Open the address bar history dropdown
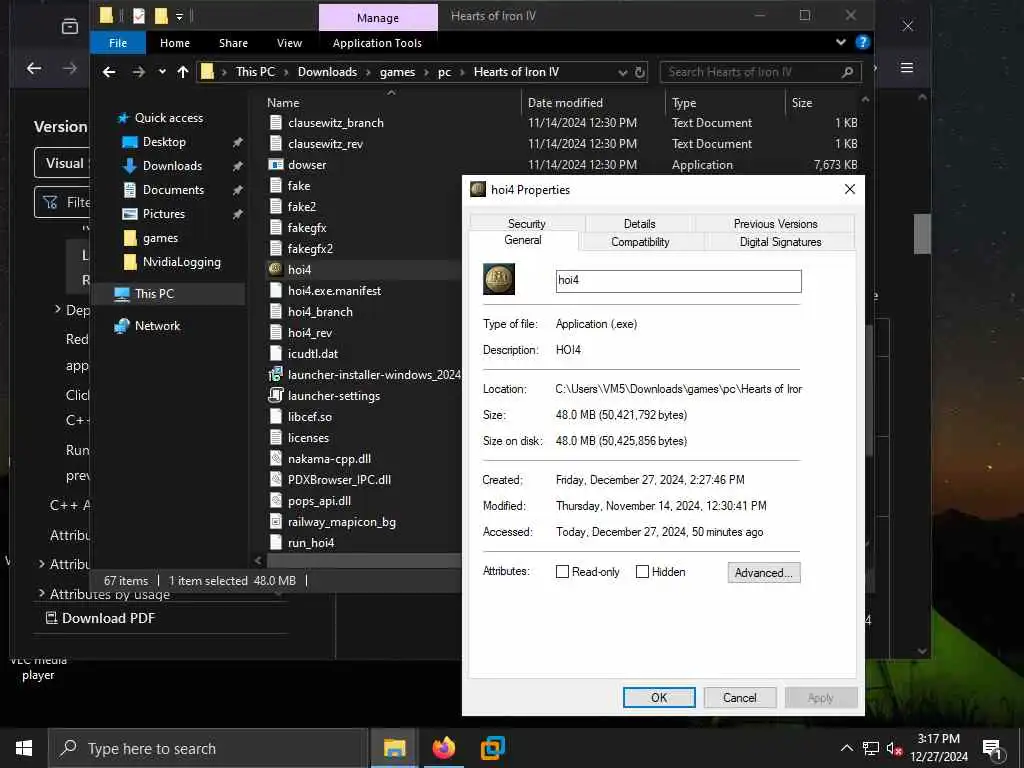The image size is (1024, 768). click(622, 72)
